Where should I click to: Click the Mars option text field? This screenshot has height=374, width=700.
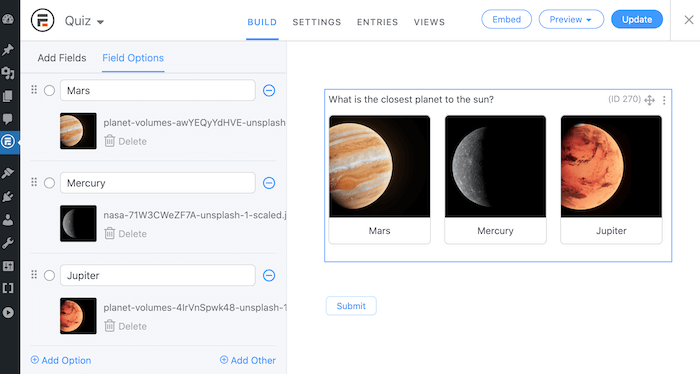(158, 91)
